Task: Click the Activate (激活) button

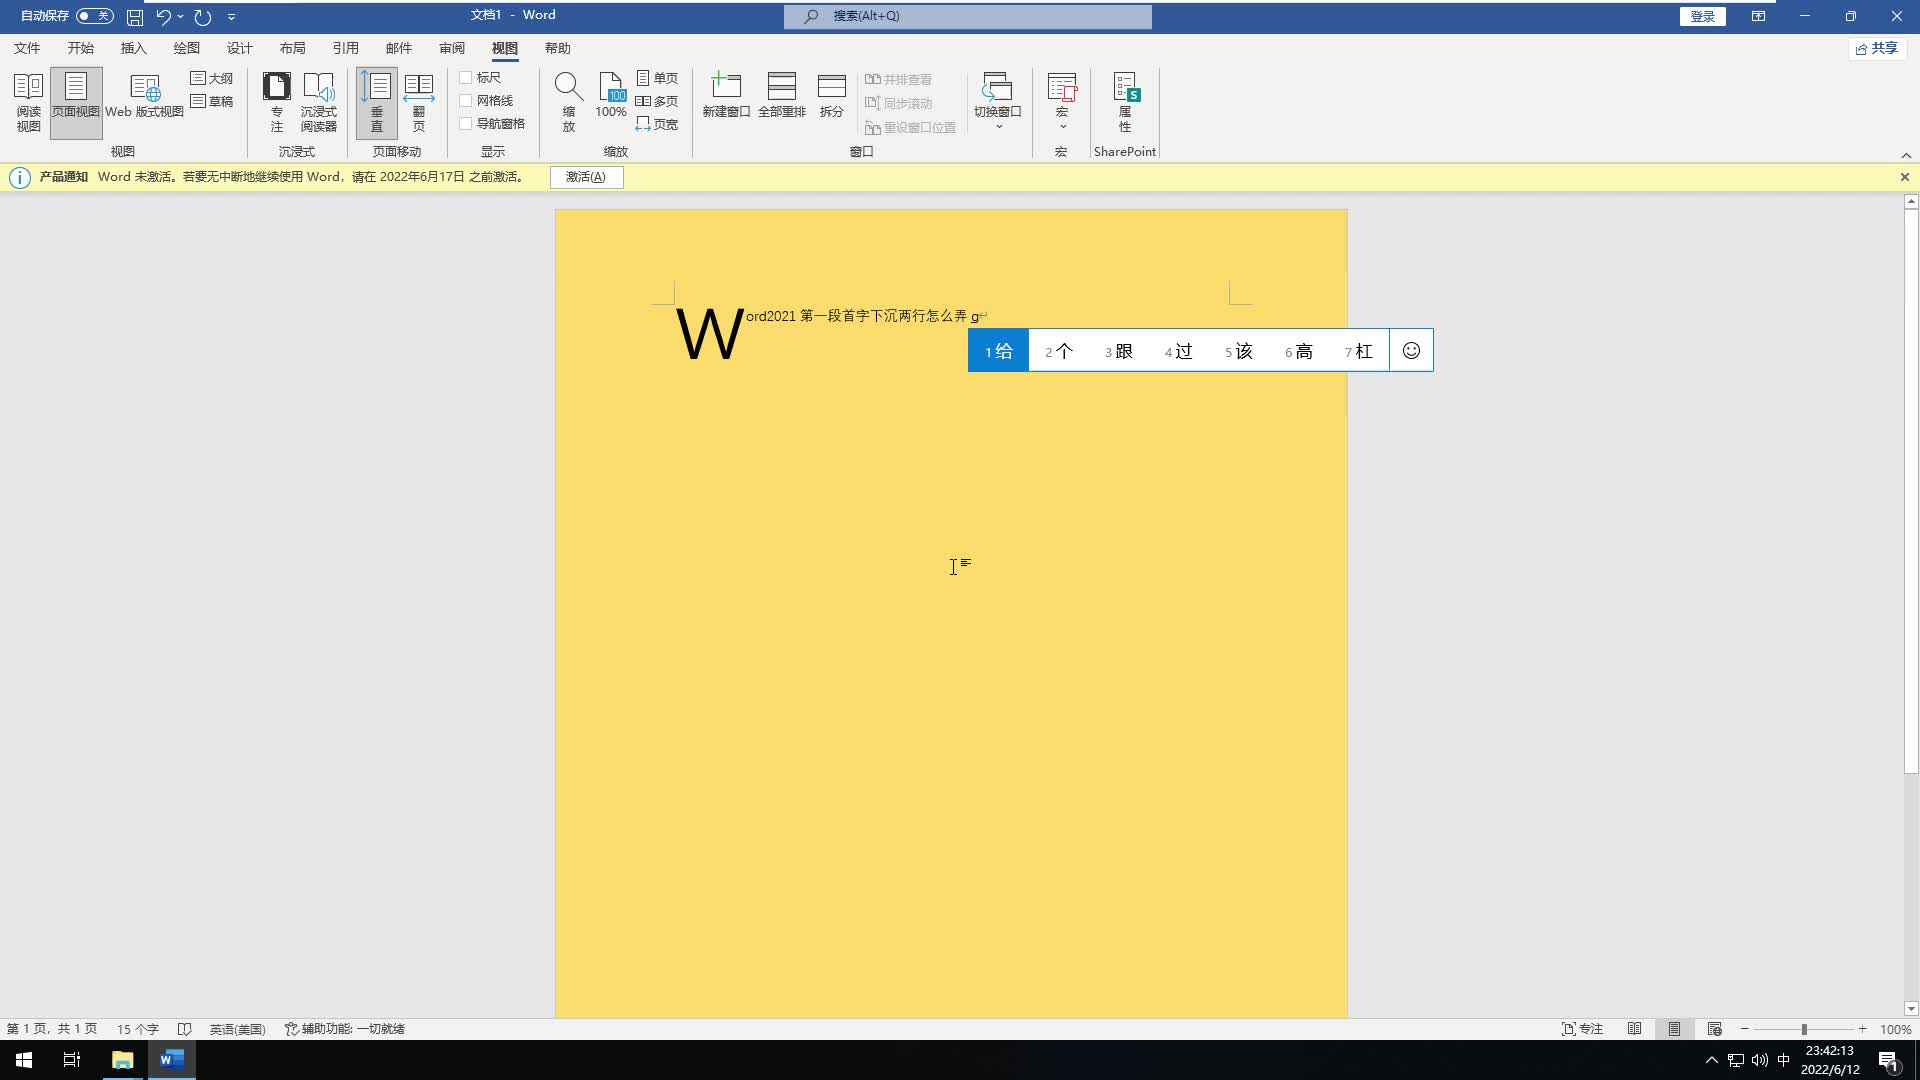Action: tap(586, 177)
